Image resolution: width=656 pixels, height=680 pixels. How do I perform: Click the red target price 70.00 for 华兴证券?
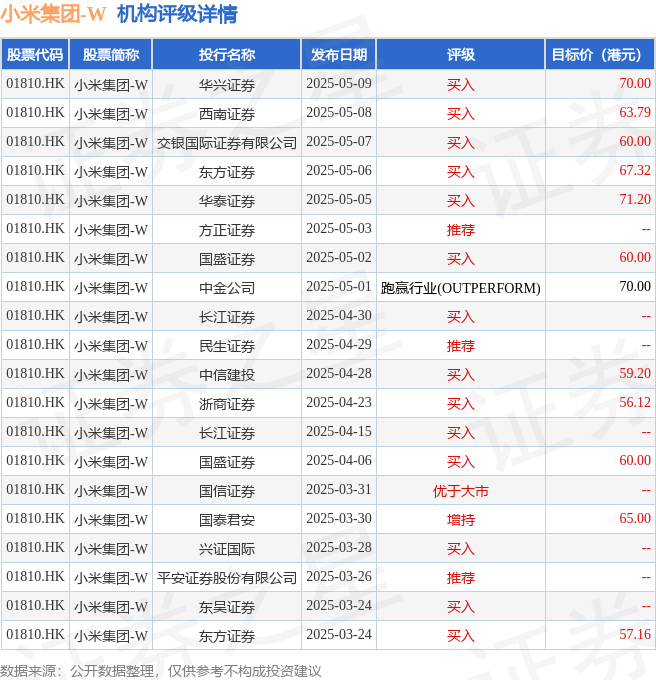[x=635, y=83]
